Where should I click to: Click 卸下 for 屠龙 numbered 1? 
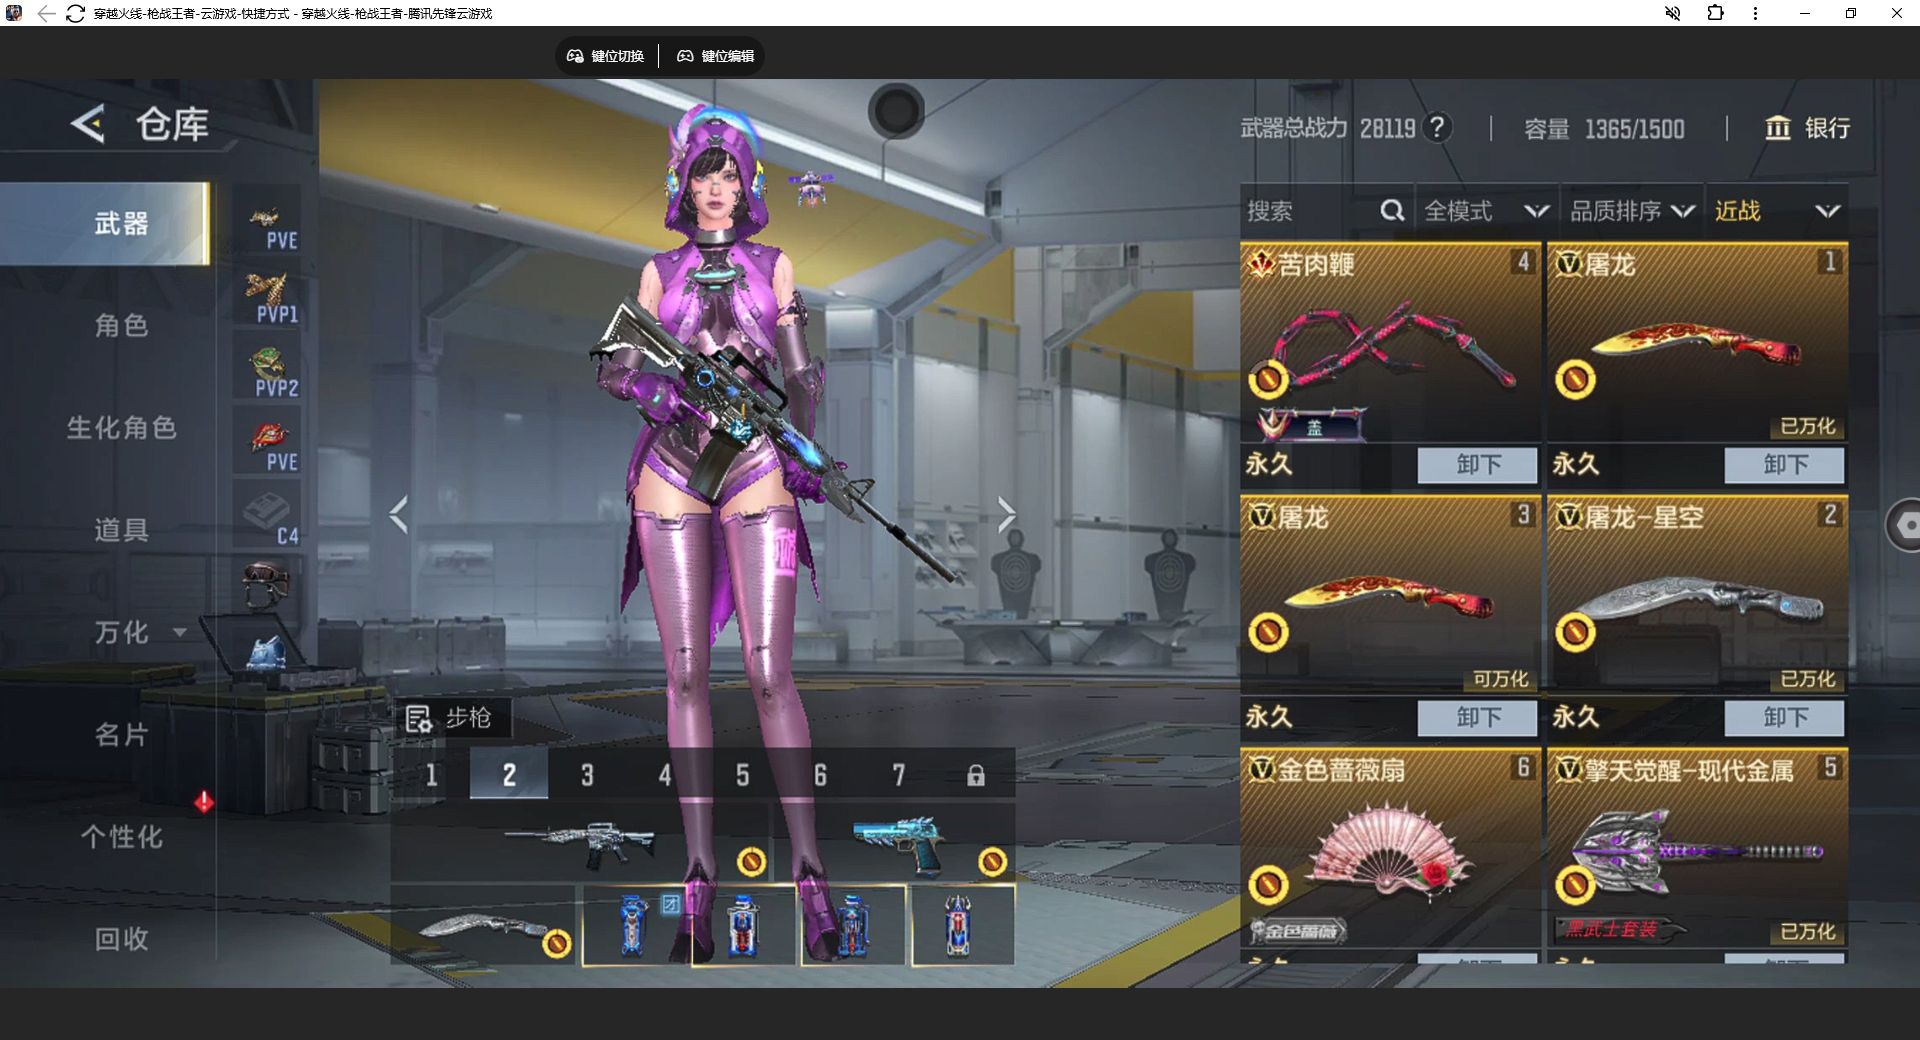1784,465
